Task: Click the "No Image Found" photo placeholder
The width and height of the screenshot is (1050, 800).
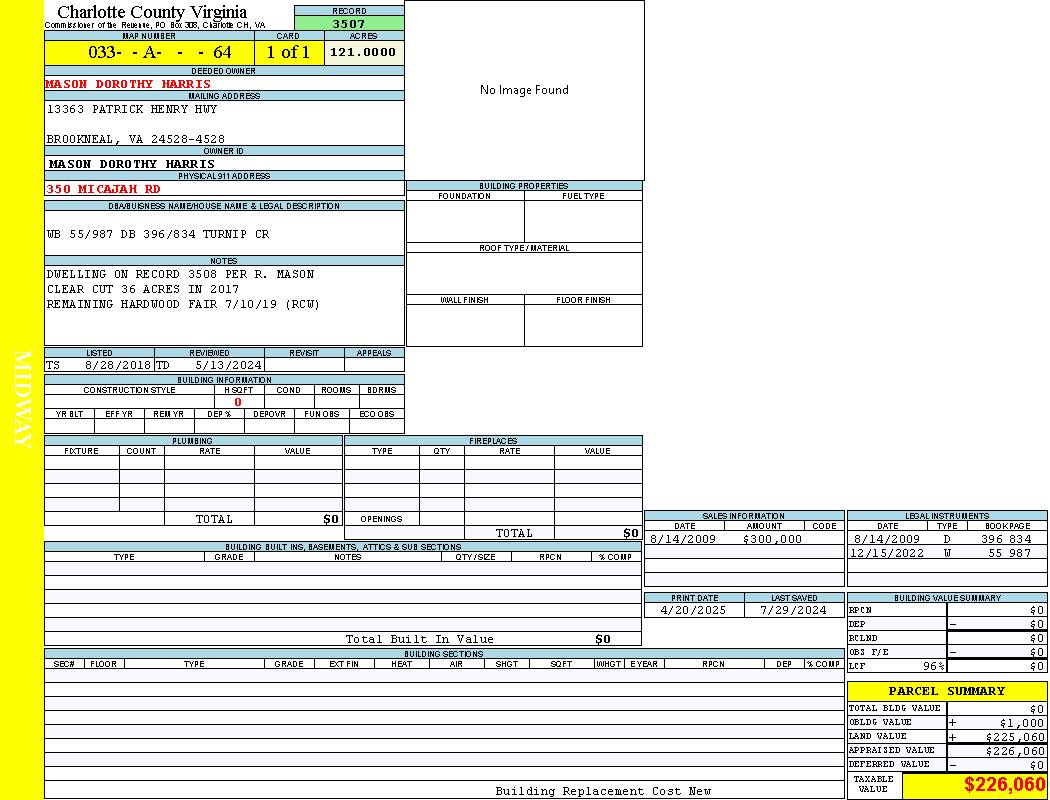Action: click(524, 90)
